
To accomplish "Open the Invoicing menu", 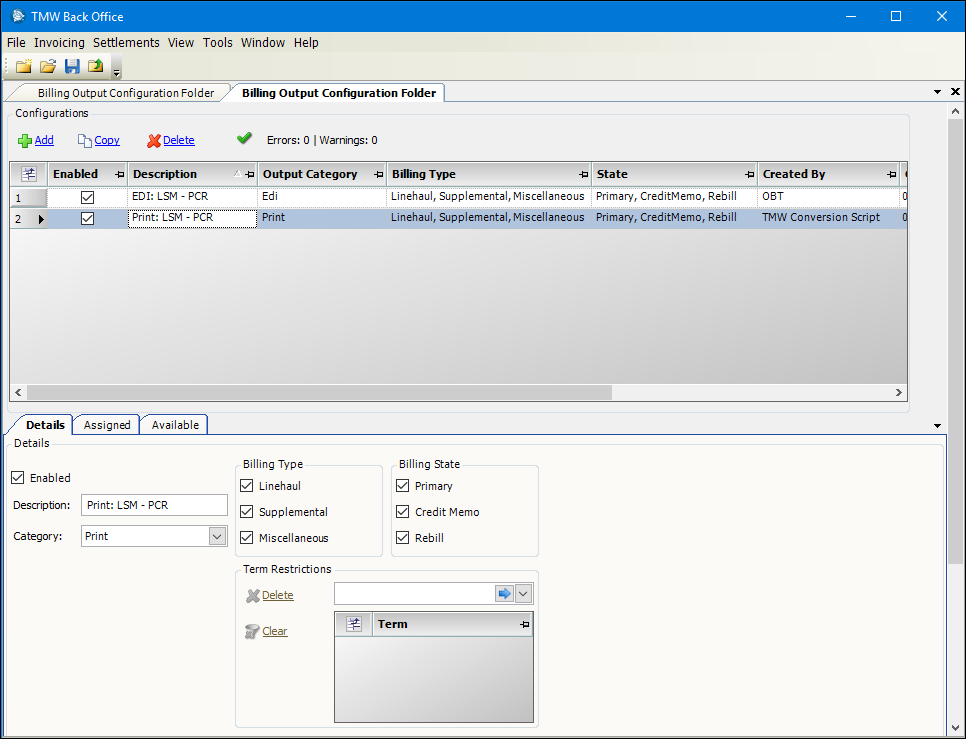I will pyautogui.click(x=59, y=43).
